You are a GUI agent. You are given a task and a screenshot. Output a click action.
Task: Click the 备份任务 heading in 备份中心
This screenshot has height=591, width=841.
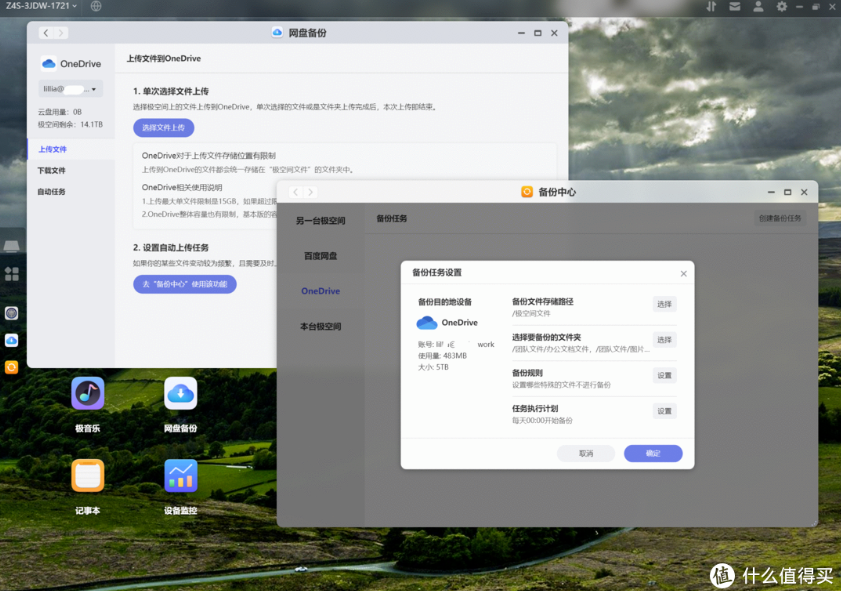point(392,218)
